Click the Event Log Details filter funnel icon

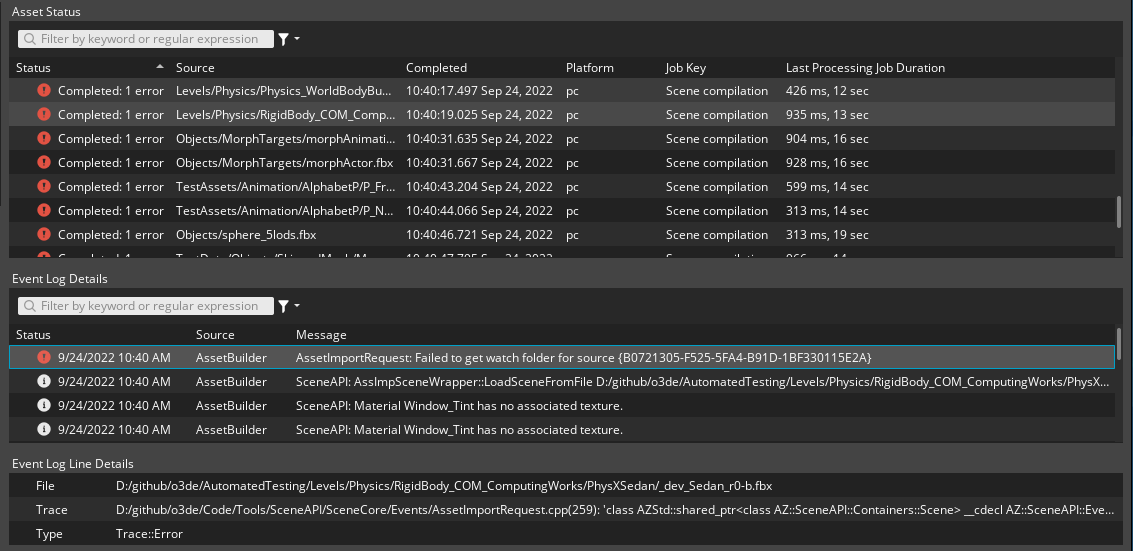(x=283, y=306)
